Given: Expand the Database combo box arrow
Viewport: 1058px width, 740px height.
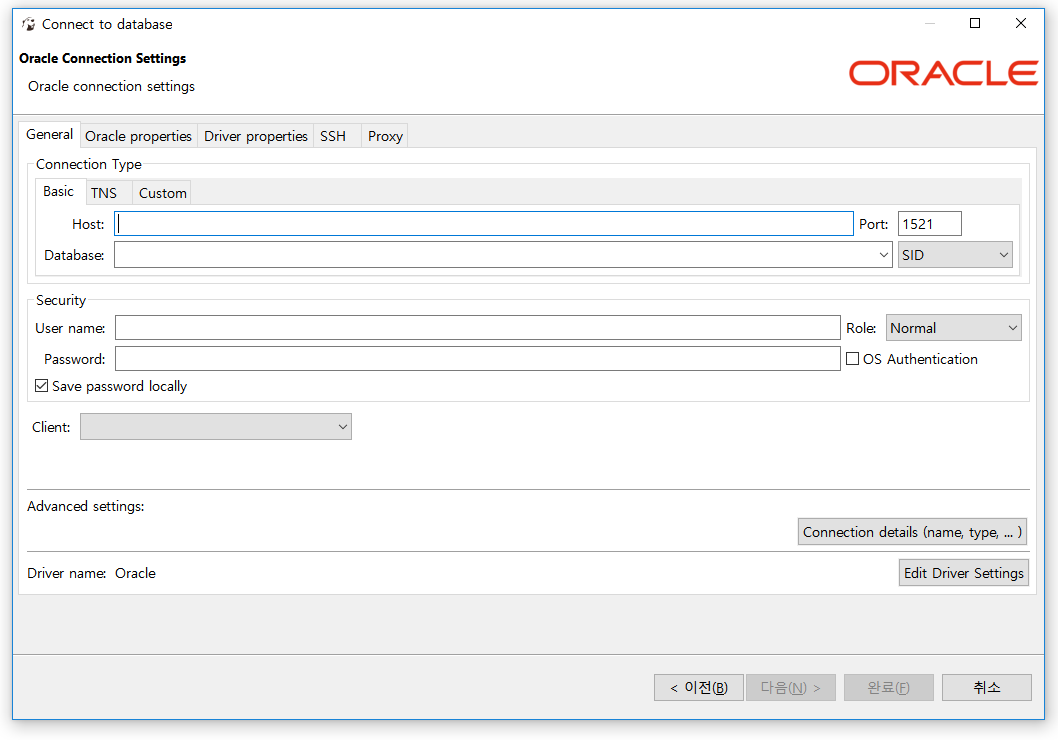Looking at the screenshot, I should (883, 255).
